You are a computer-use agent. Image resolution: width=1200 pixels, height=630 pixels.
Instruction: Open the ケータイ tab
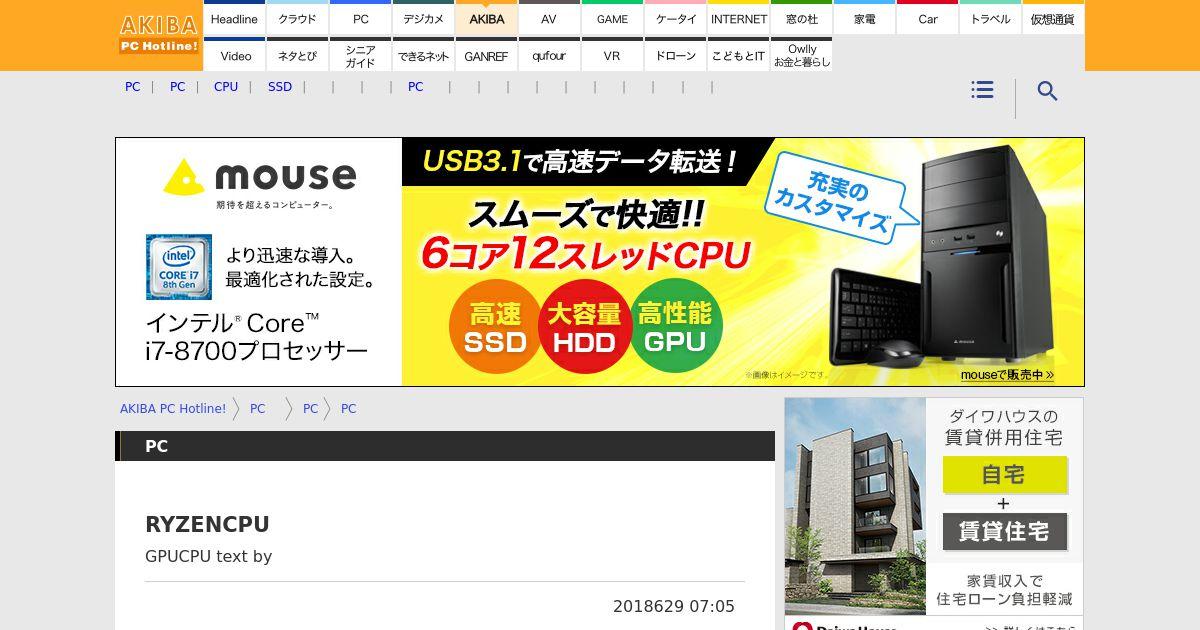(675, 19)
